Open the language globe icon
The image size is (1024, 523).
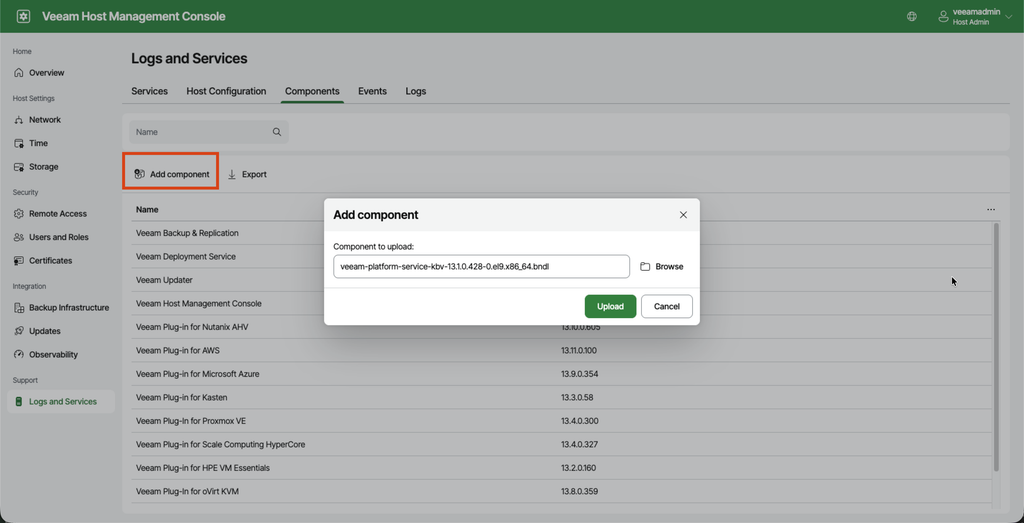tap(912, 16)
